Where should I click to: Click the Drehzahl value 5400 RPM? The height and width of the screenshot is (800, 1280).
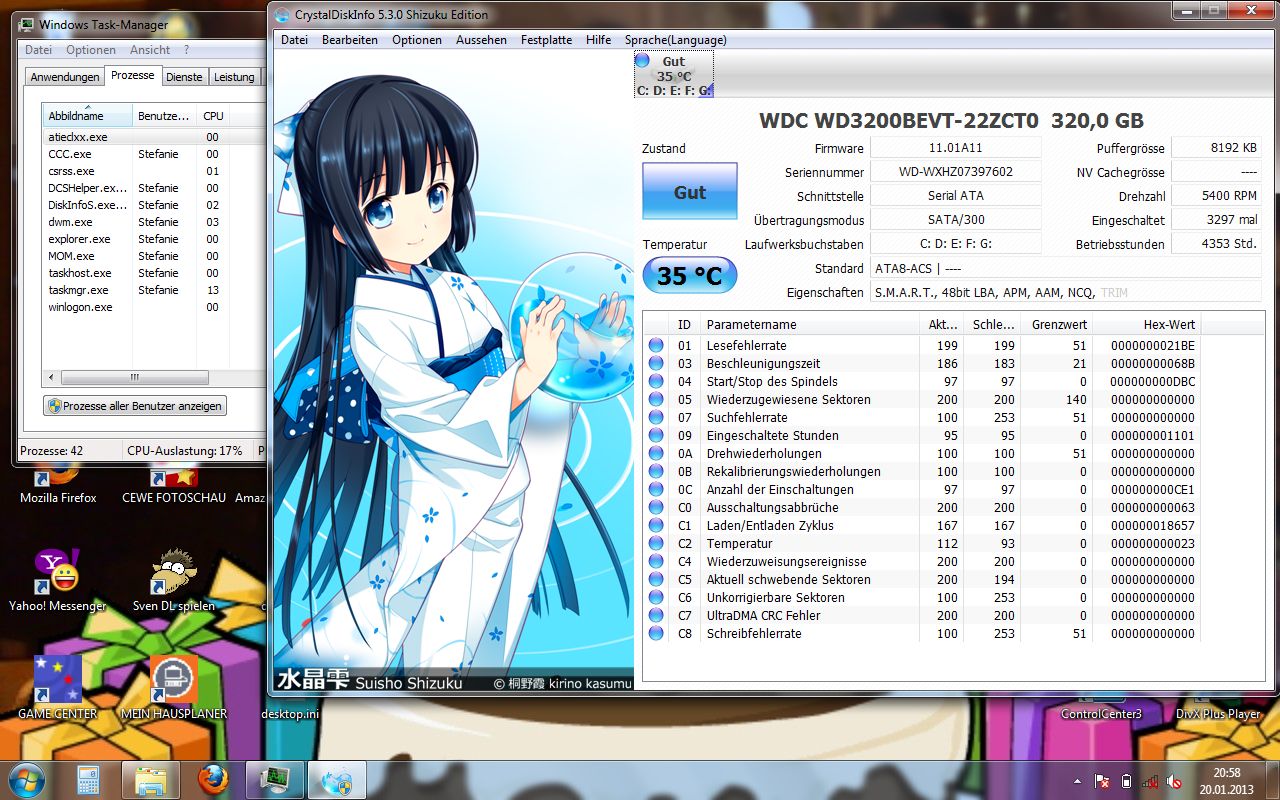(1216, 196)
